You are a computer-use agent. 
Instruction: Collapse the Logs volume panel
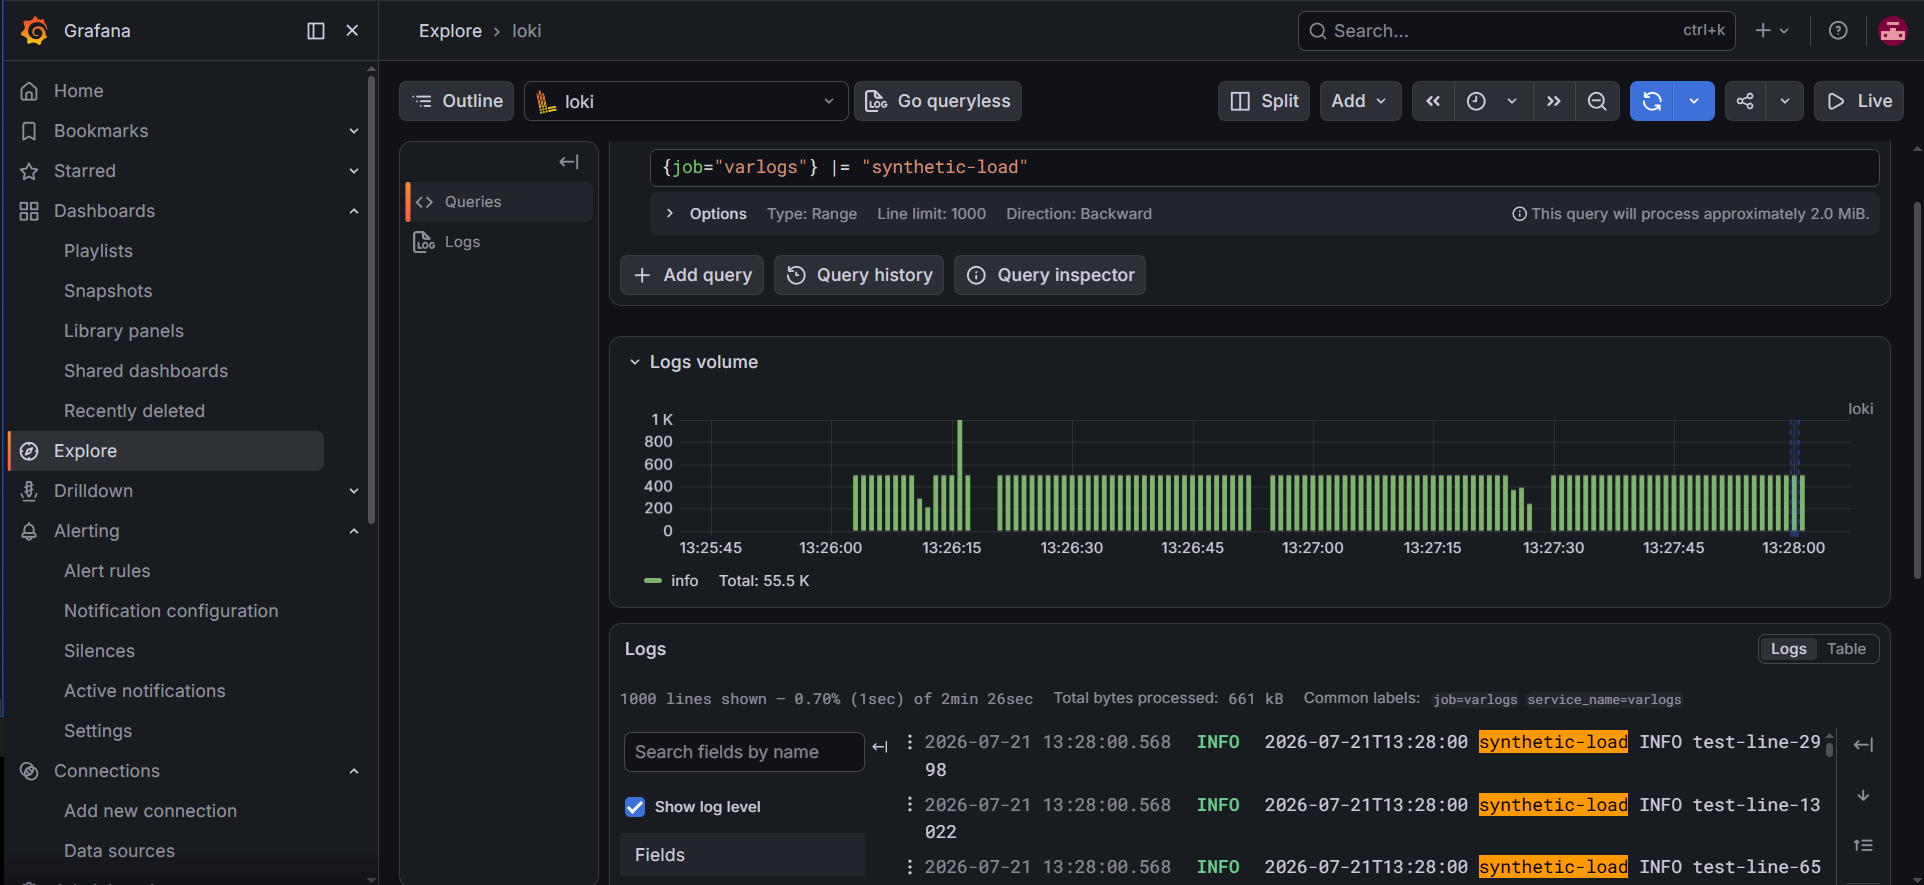(x=634, y=362)
